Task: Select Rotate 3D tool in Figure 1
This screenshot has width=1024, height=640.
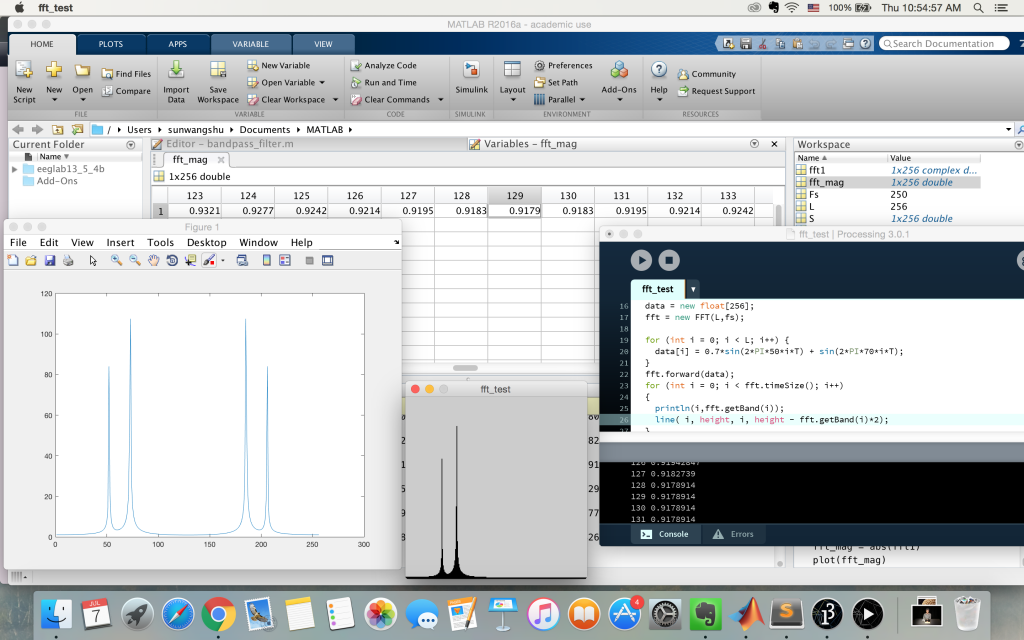Action: tap(172, 261)
